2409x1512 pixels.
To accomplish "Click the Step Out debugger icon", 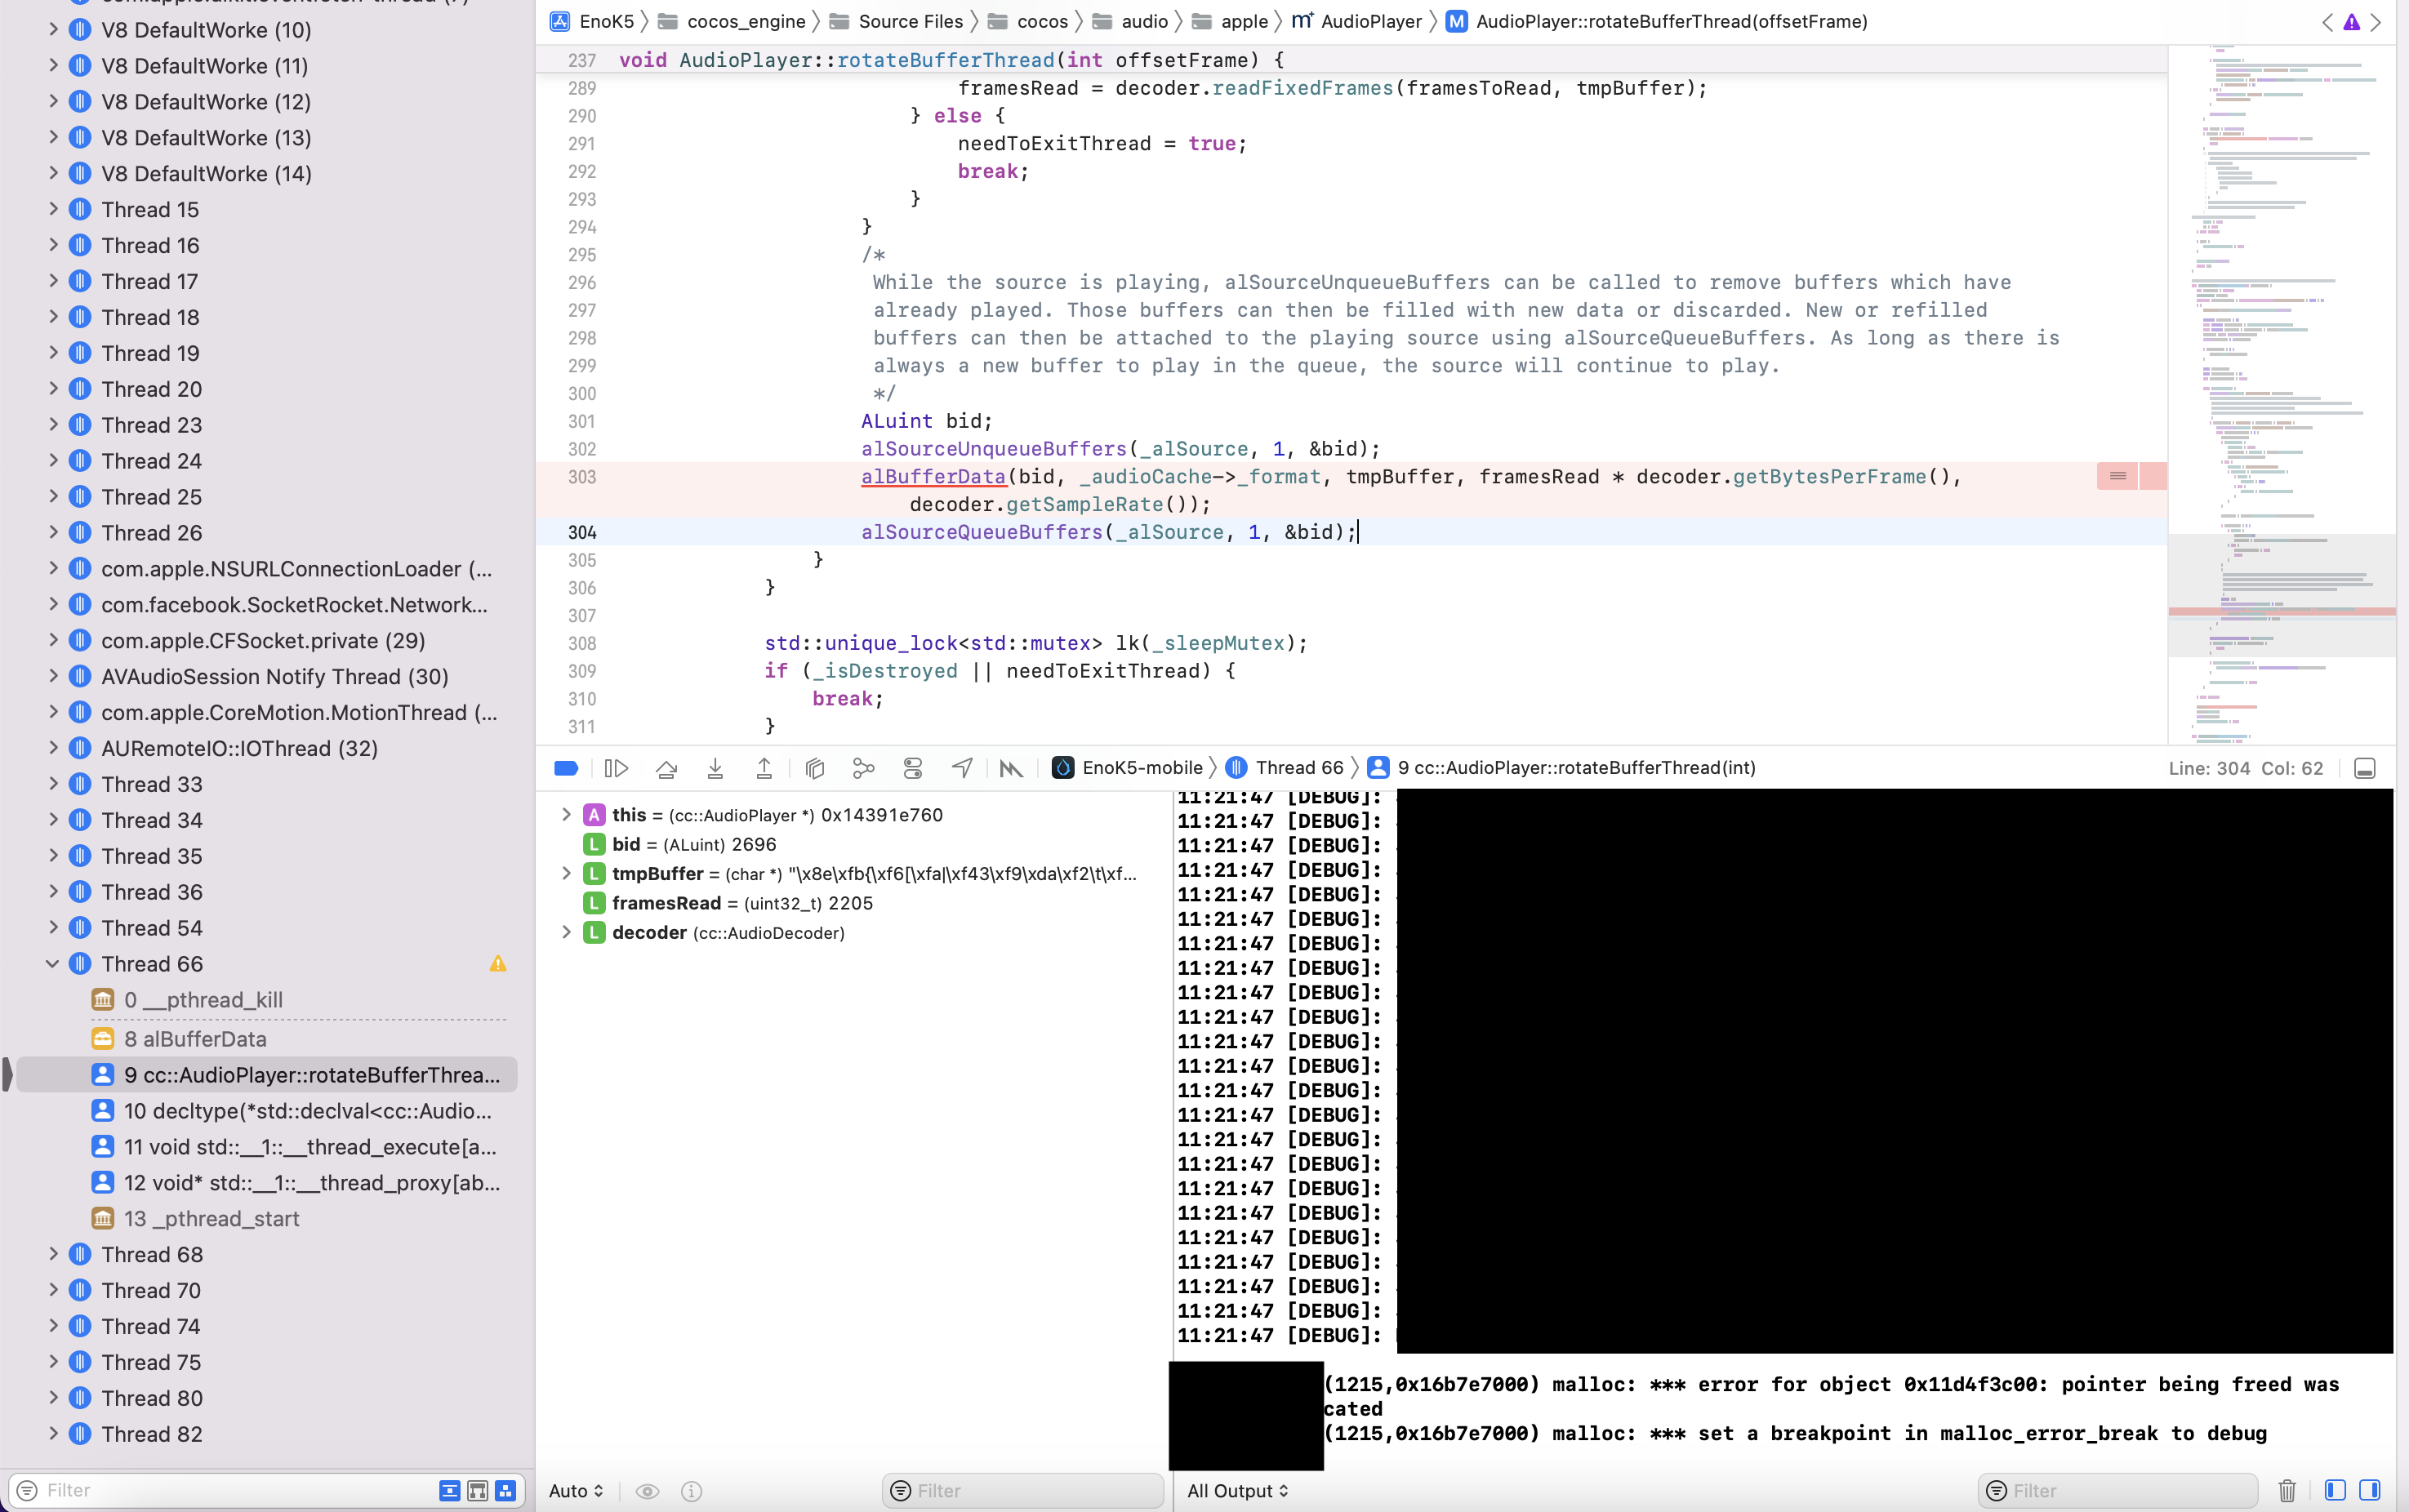I will (x=763, y=768).
